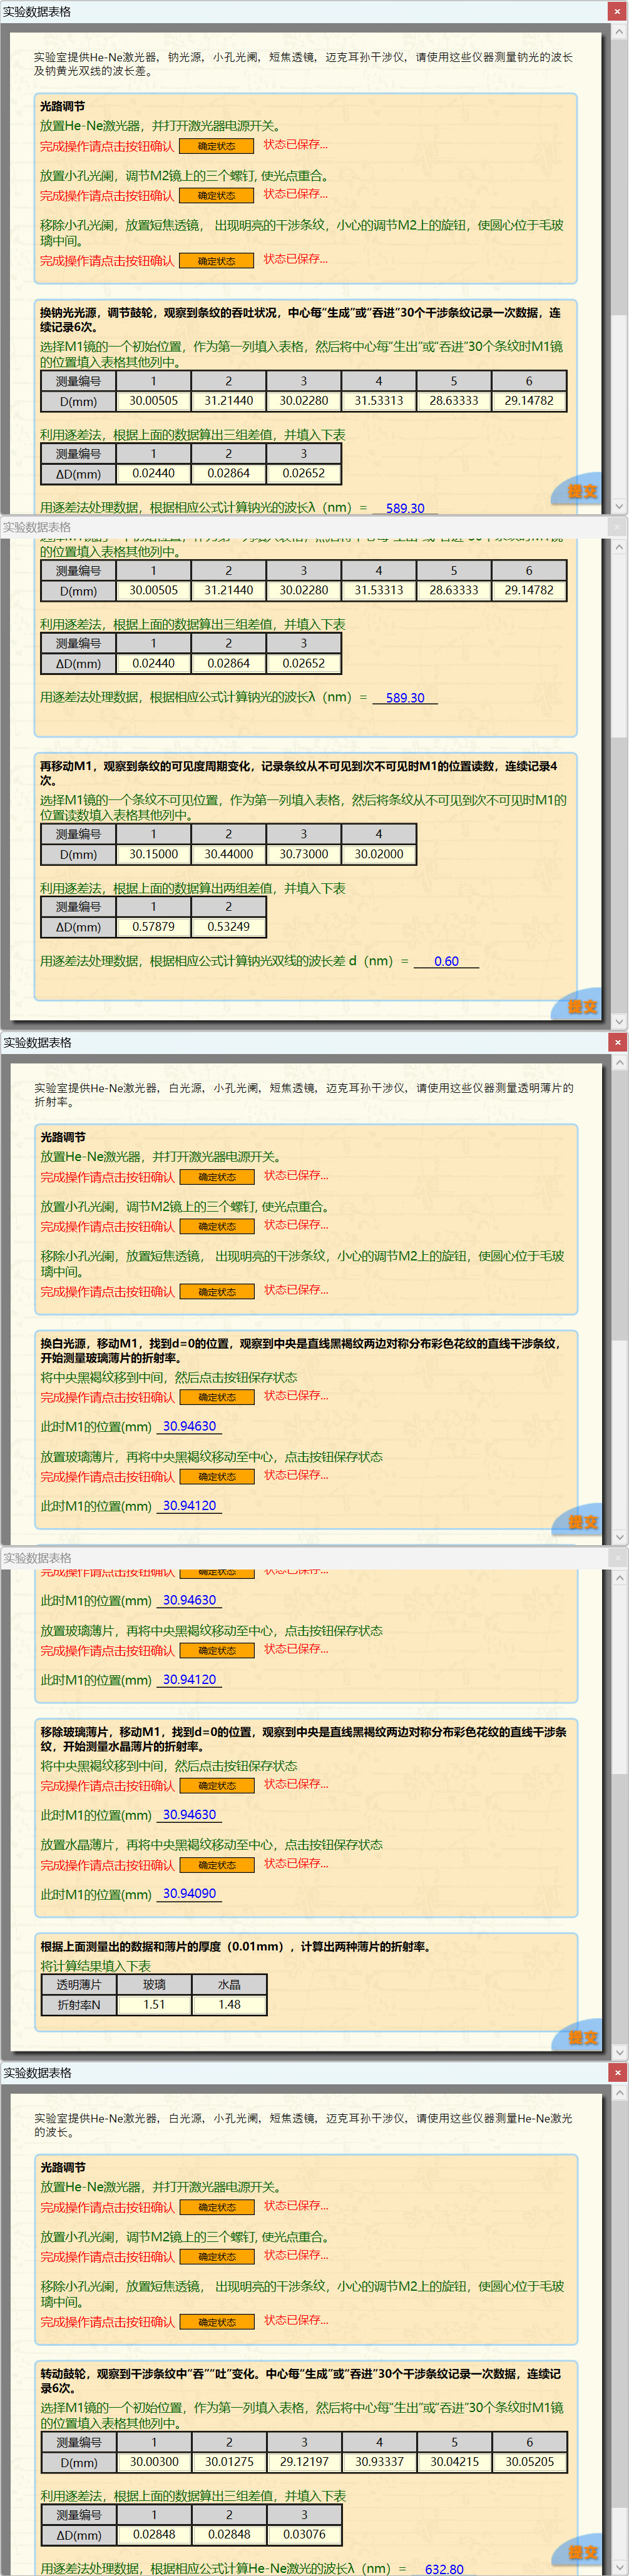Viewport: 629px width, 2576px height.
Task: Select the D cell containing 29.12197
Action: [304, 2461]
